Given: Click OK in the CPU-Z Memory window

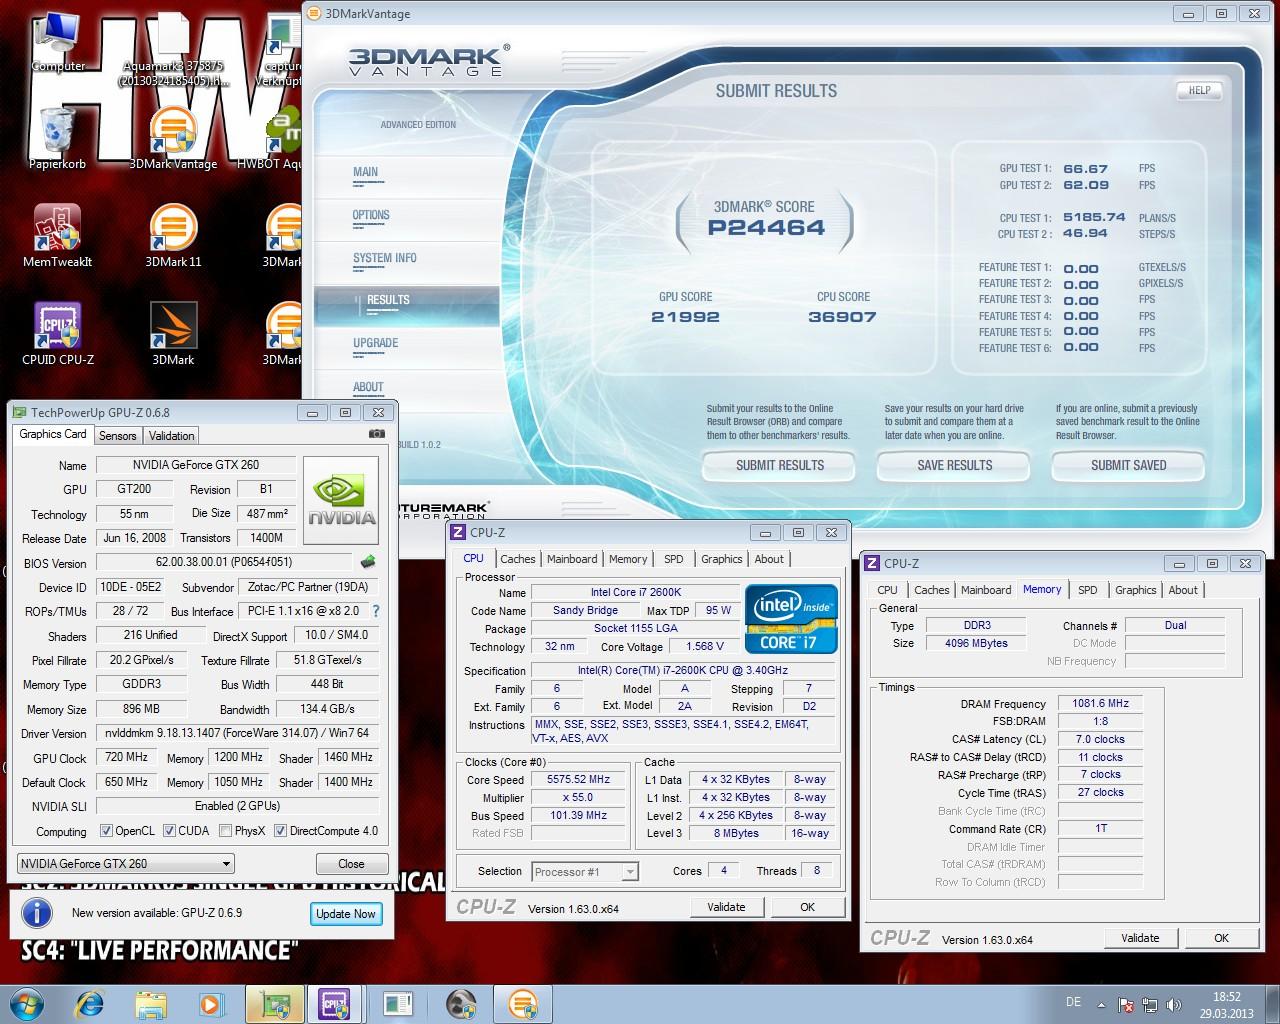Looking at the screenshot, I should click(x=1221, y=938).
